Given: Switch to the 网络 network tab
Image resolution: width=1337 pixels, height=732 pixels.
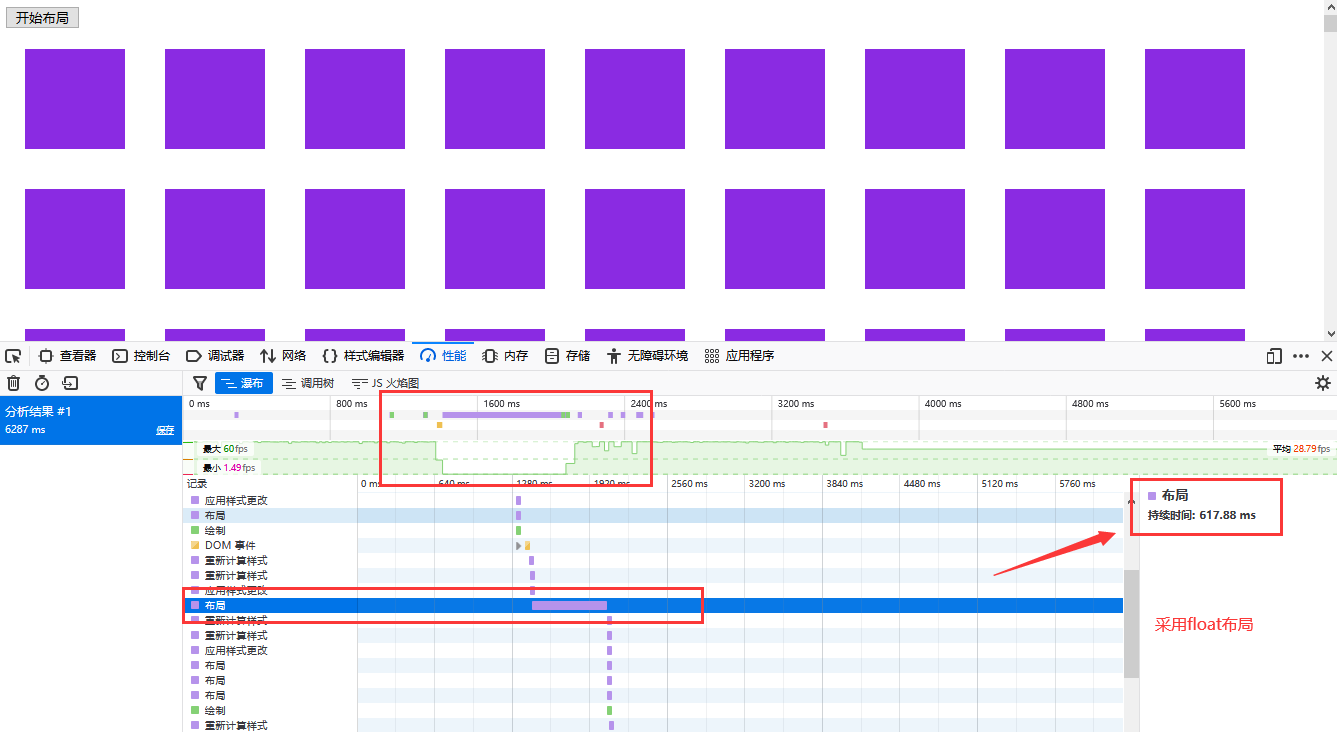Looking at the screenshot, I should [x=283, y=356].
